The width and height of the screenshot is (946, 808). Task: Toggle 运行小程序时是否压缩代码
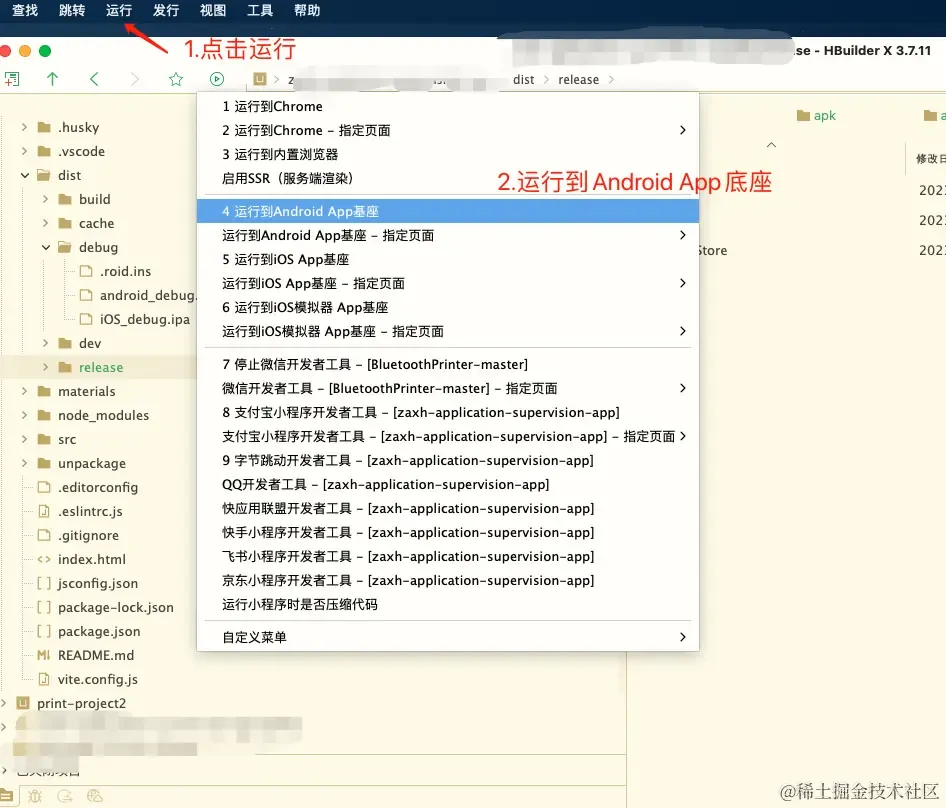point(448,605)
